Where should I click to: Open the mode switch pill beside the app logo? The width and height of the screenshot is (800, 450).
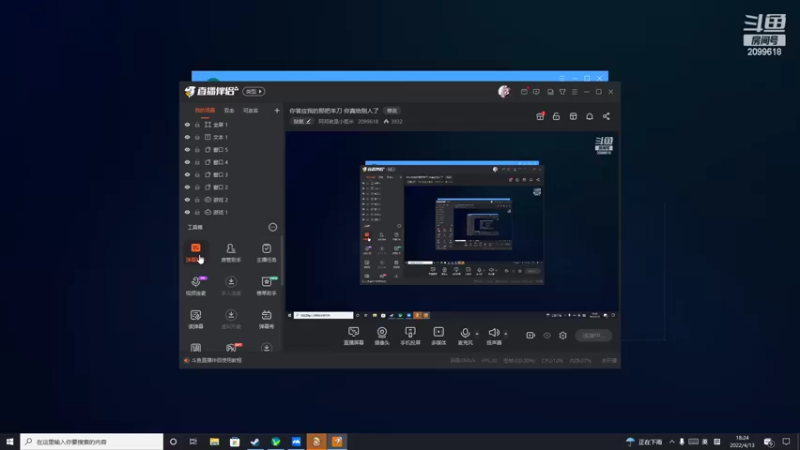pos(254,91)
